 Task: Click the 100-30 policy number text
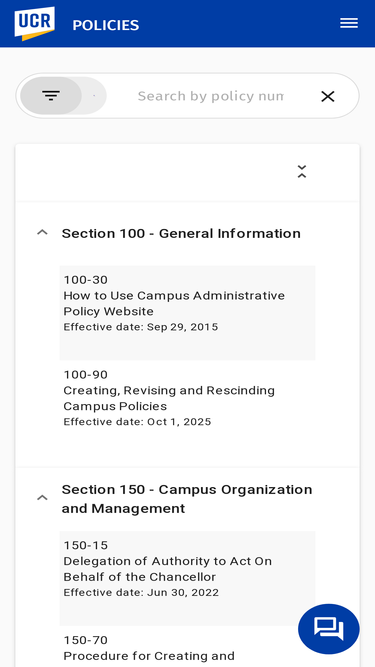click(x=85, y=280)
